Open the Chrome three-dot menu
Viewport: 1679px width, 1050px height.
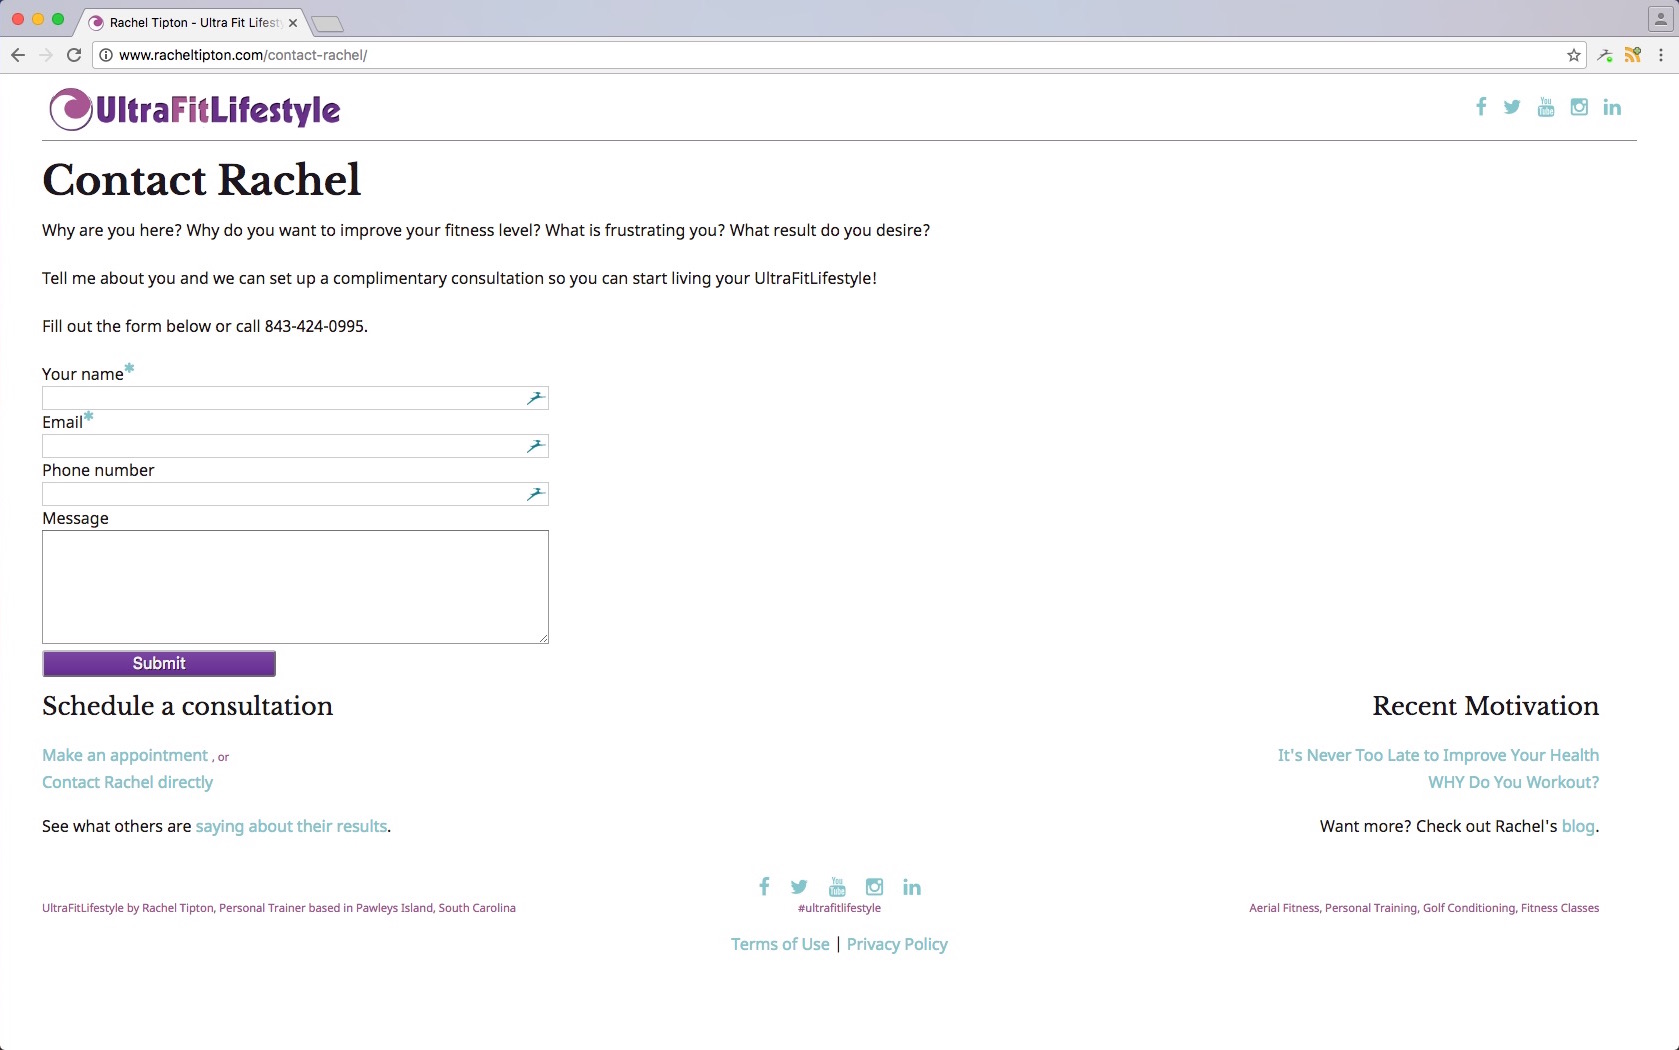(1661, 55)
